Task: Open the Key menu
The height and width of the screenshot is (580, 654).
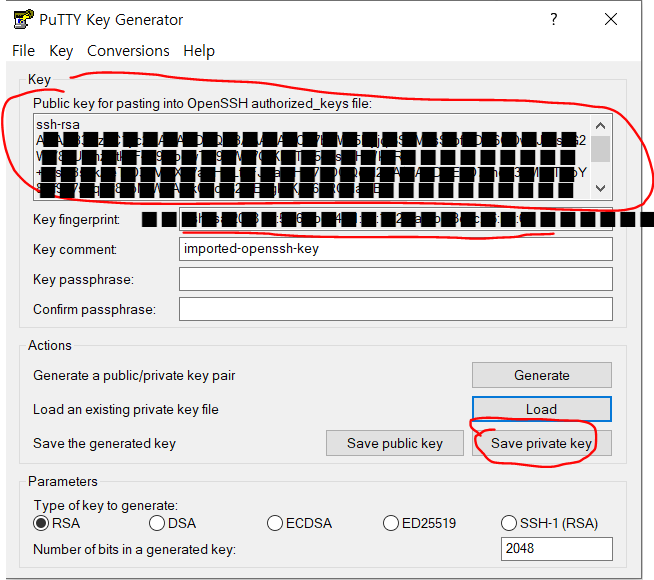Action: (61, 51)
